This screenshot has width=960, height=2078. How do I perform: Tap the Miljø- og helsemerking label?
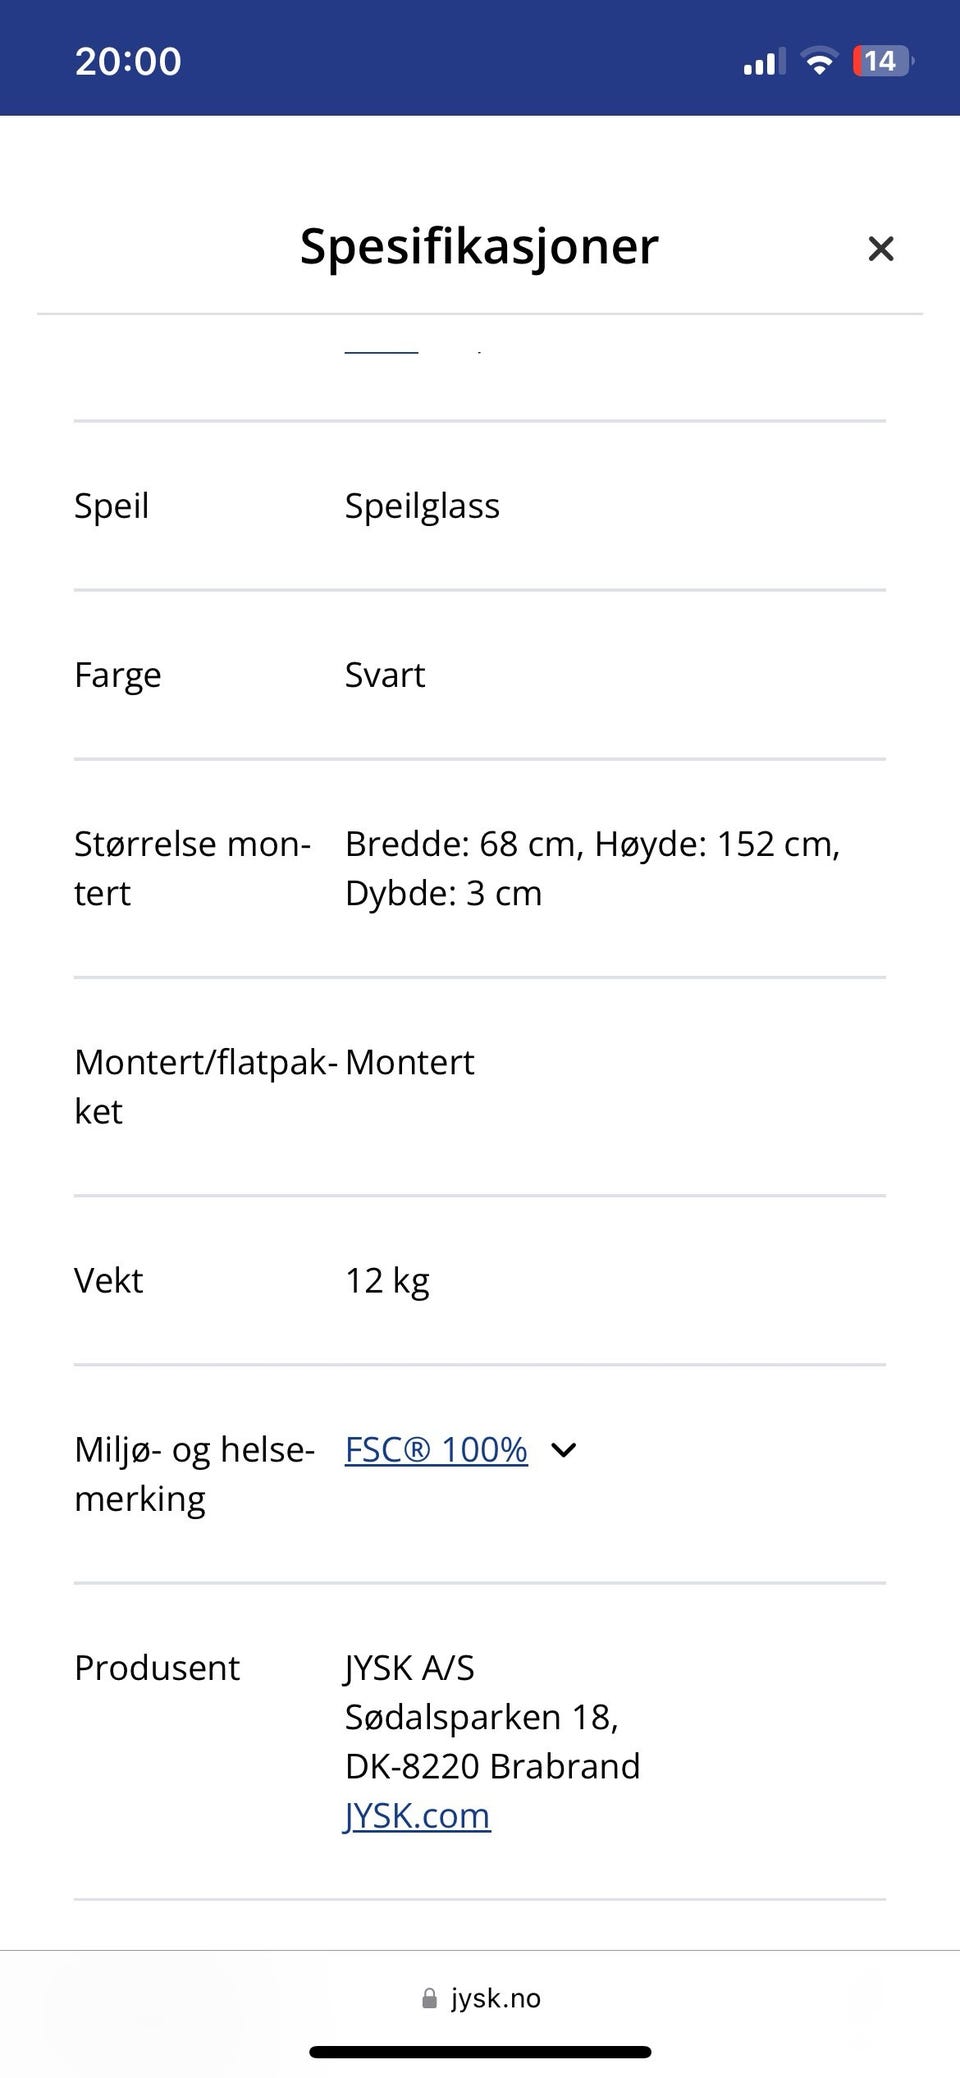click(194, 1474)
